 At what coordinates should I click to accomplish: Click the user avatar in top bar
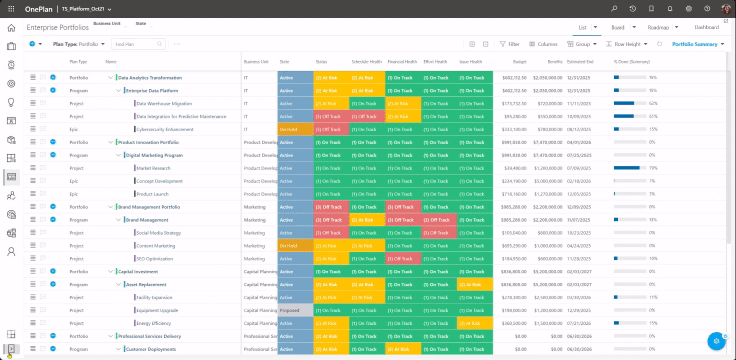click(x=726, y=9)
